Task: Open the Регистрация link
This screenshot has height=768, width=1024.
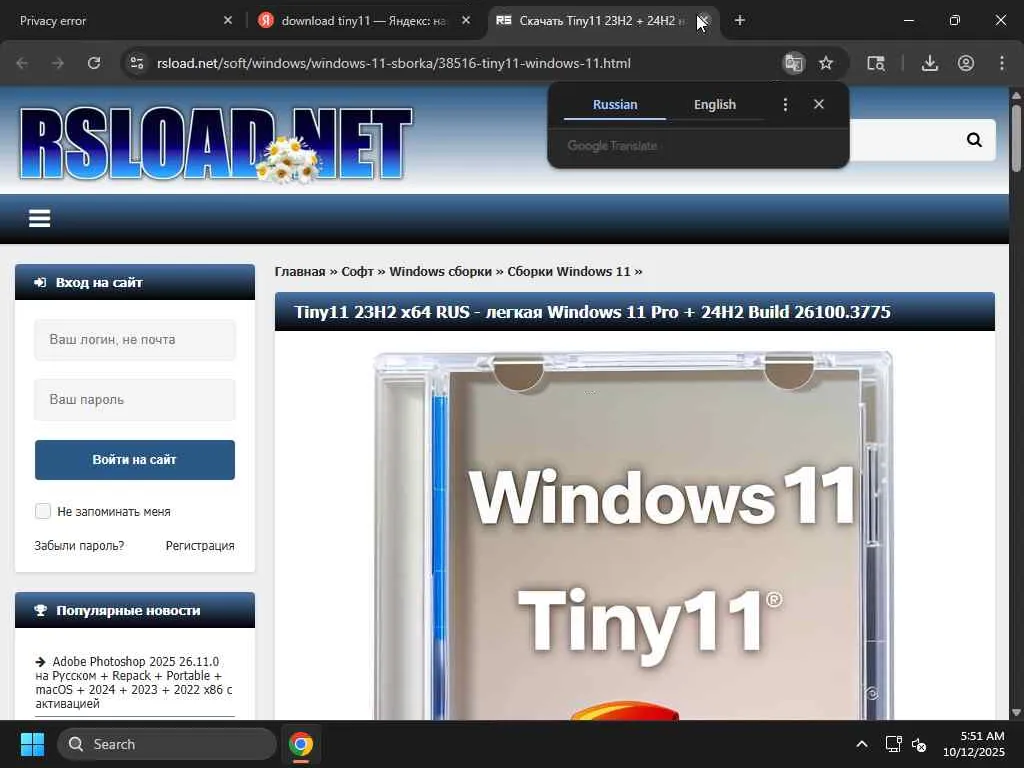Action: (200, 546)
